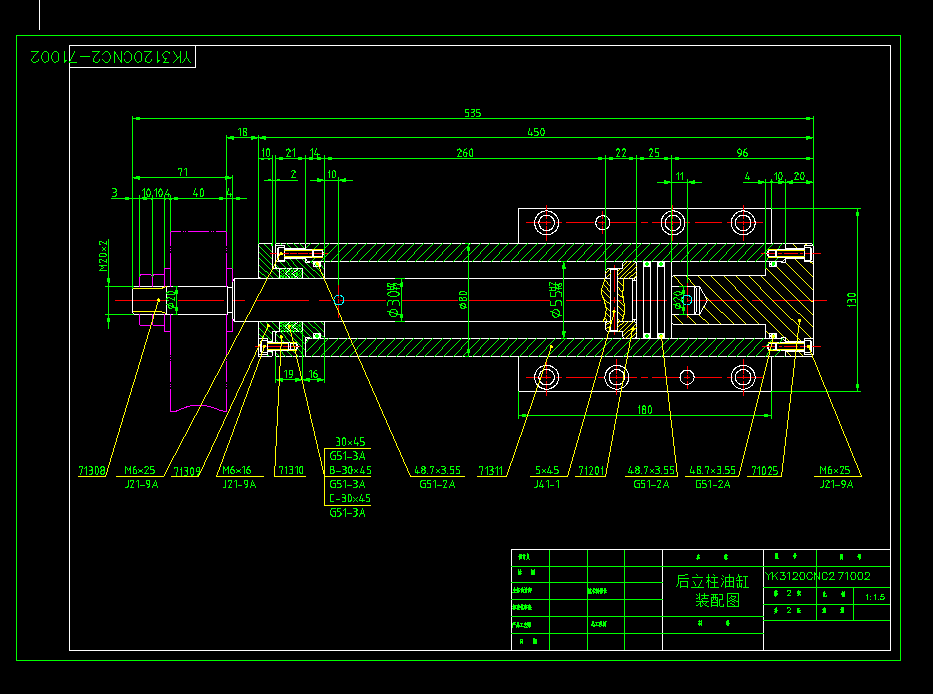The width and height of the screenshot is (933, 694).
Task: Select YK3120CNC2 71002 in title block
Action: coord(818,576)
